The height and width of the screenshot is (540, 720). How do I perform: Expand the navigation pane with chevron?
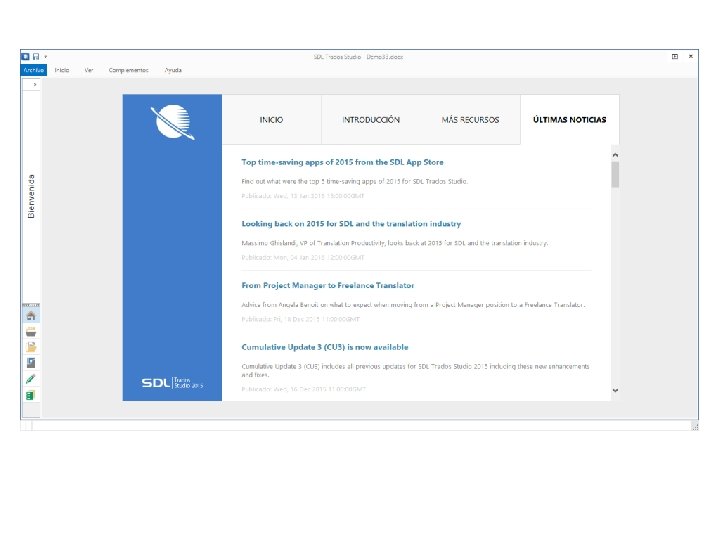coord(35,84)
